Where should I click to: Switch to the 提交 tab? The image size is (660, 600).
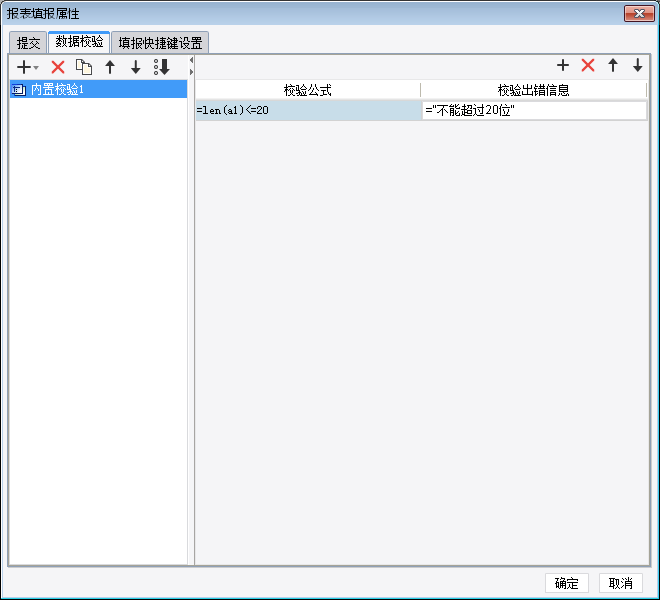[28, 43]
